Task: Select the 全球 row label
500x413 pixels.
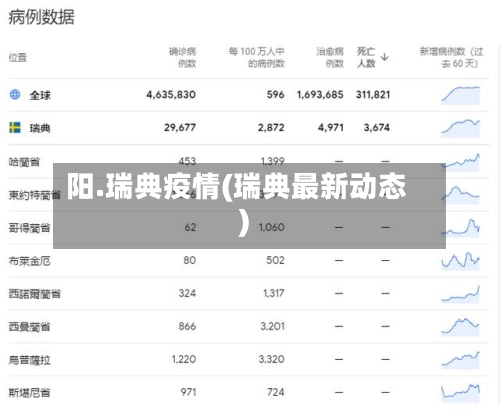Action: 40,95
